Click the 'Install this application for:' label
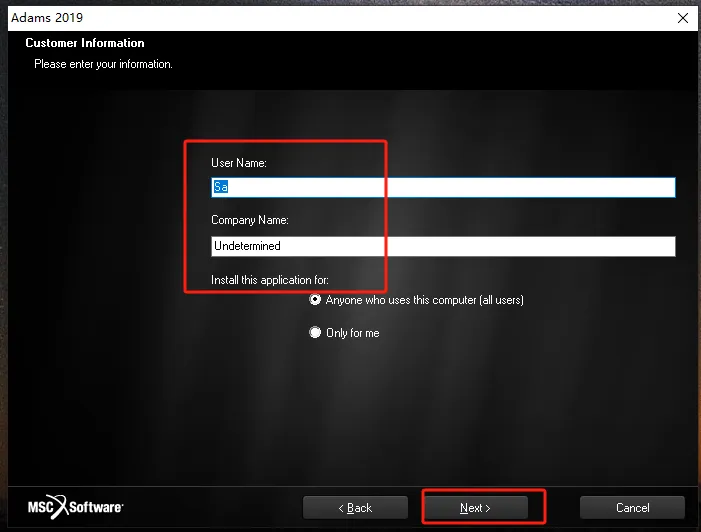The width and height of the screenshot is (701, 532). click(270, 280)
